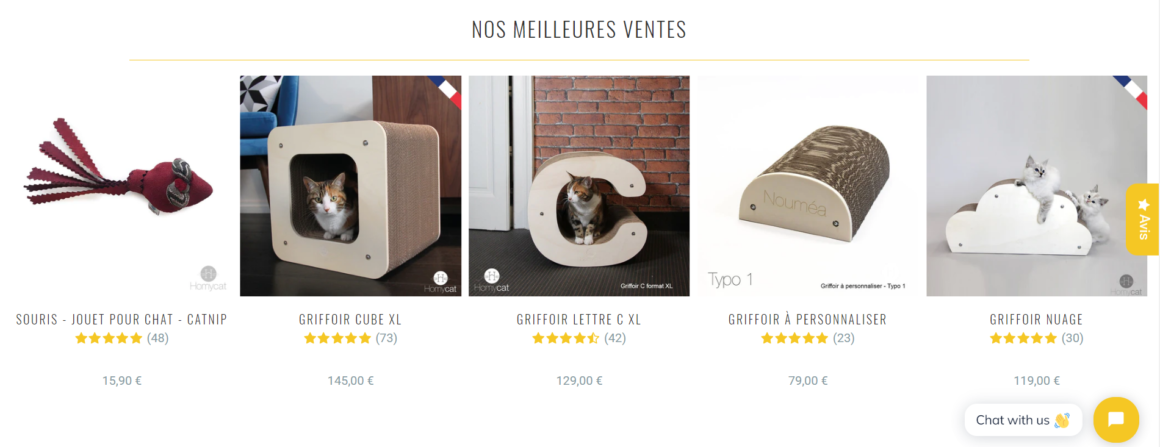The height and width of the screenshot is (447, 1160).
Task: Open the Griffoir Lettre C XL photo
Action: tap(579, 186)
